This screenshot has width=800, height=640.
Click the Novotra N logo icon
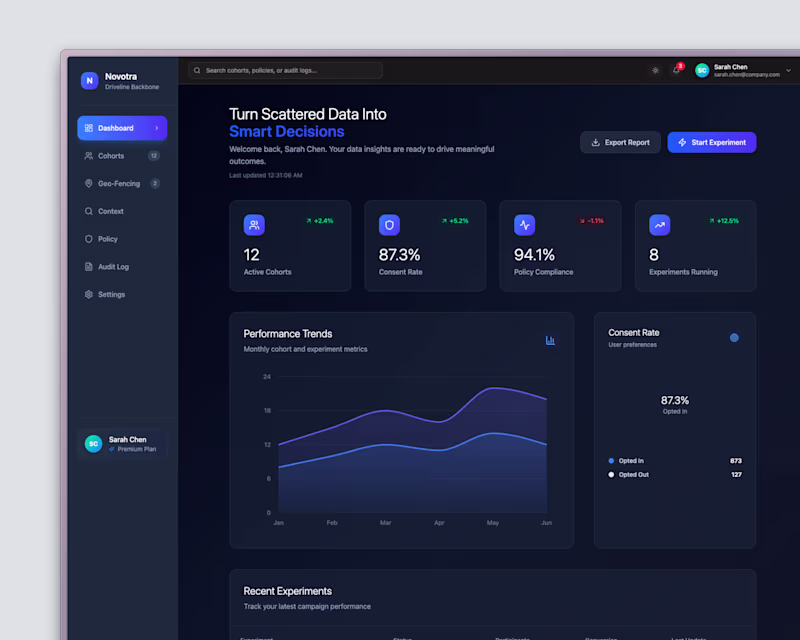coord(89,81)
